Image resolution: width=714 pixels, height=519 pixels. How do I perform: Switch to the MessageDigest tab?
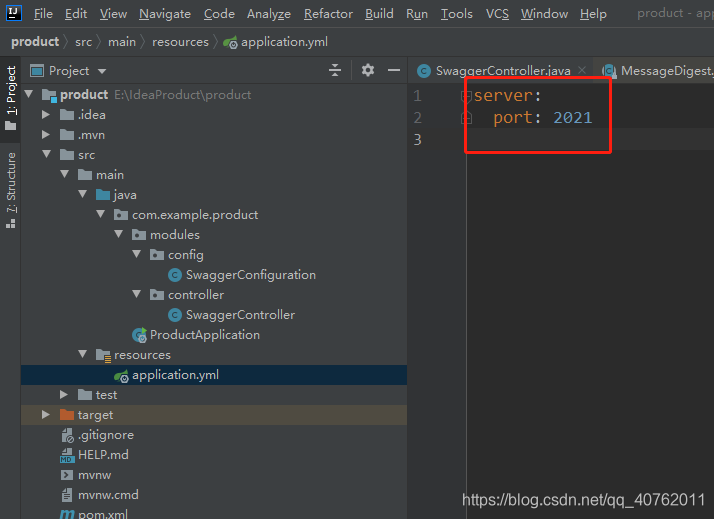tap(658, 71)
